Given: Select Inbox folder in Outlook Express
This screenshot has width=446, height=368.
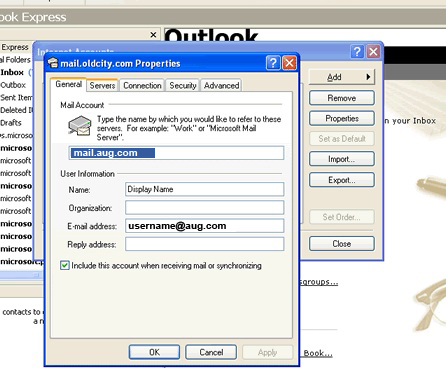Looking at the screenshot, I should tap(12, 72).
